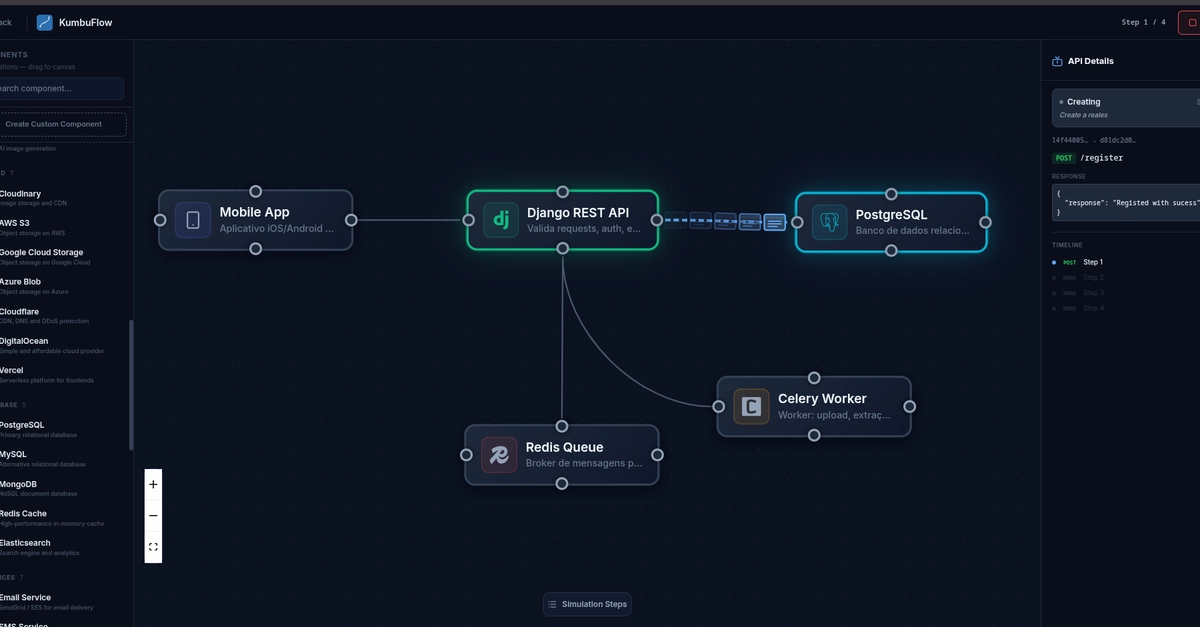Choose the DigitalOcean component
Viewport: 1200px width, 627px height.
point(64,345)
